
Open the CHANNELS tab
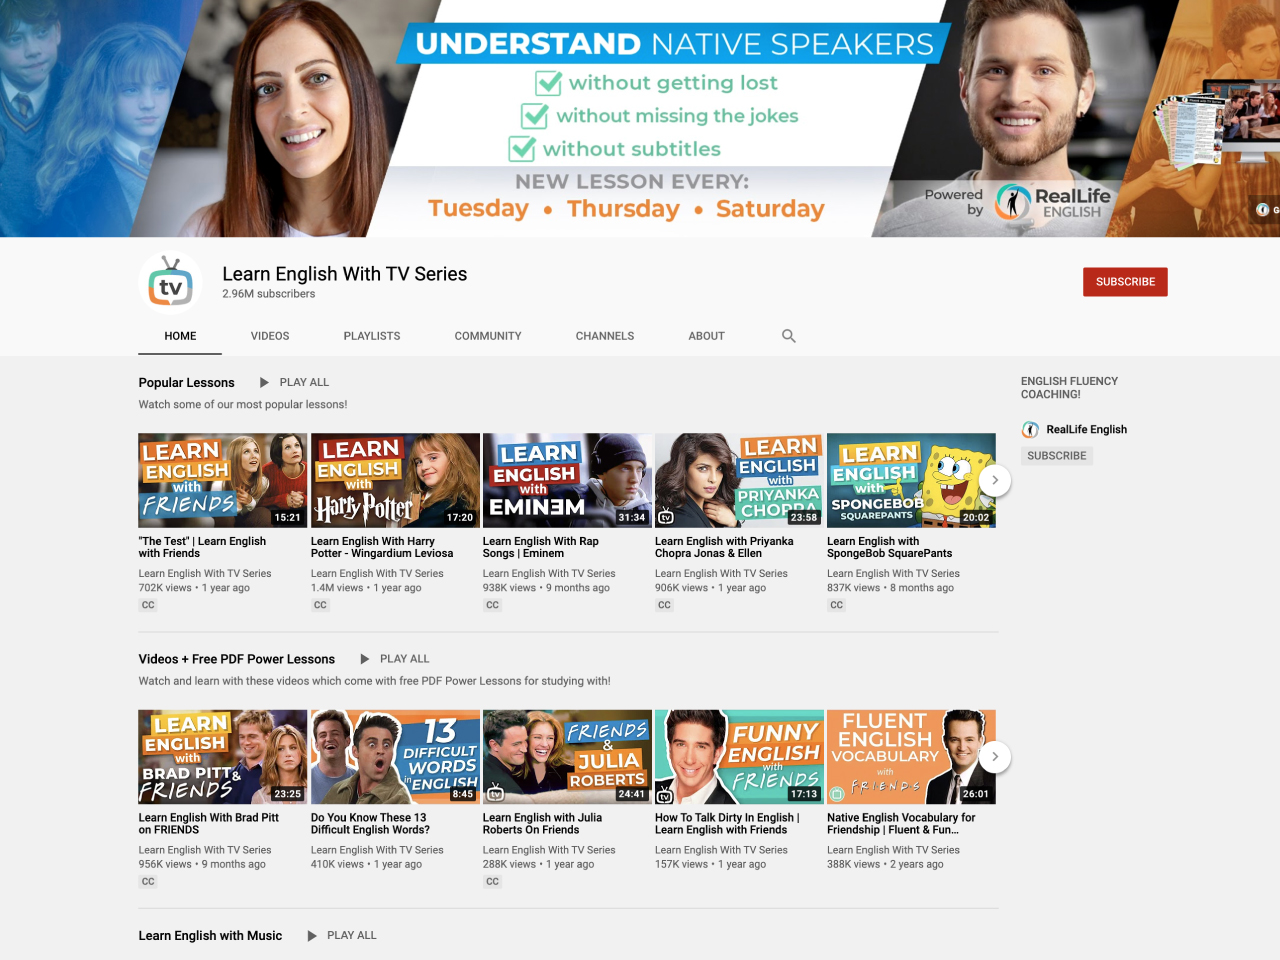[x=605, y=336]
